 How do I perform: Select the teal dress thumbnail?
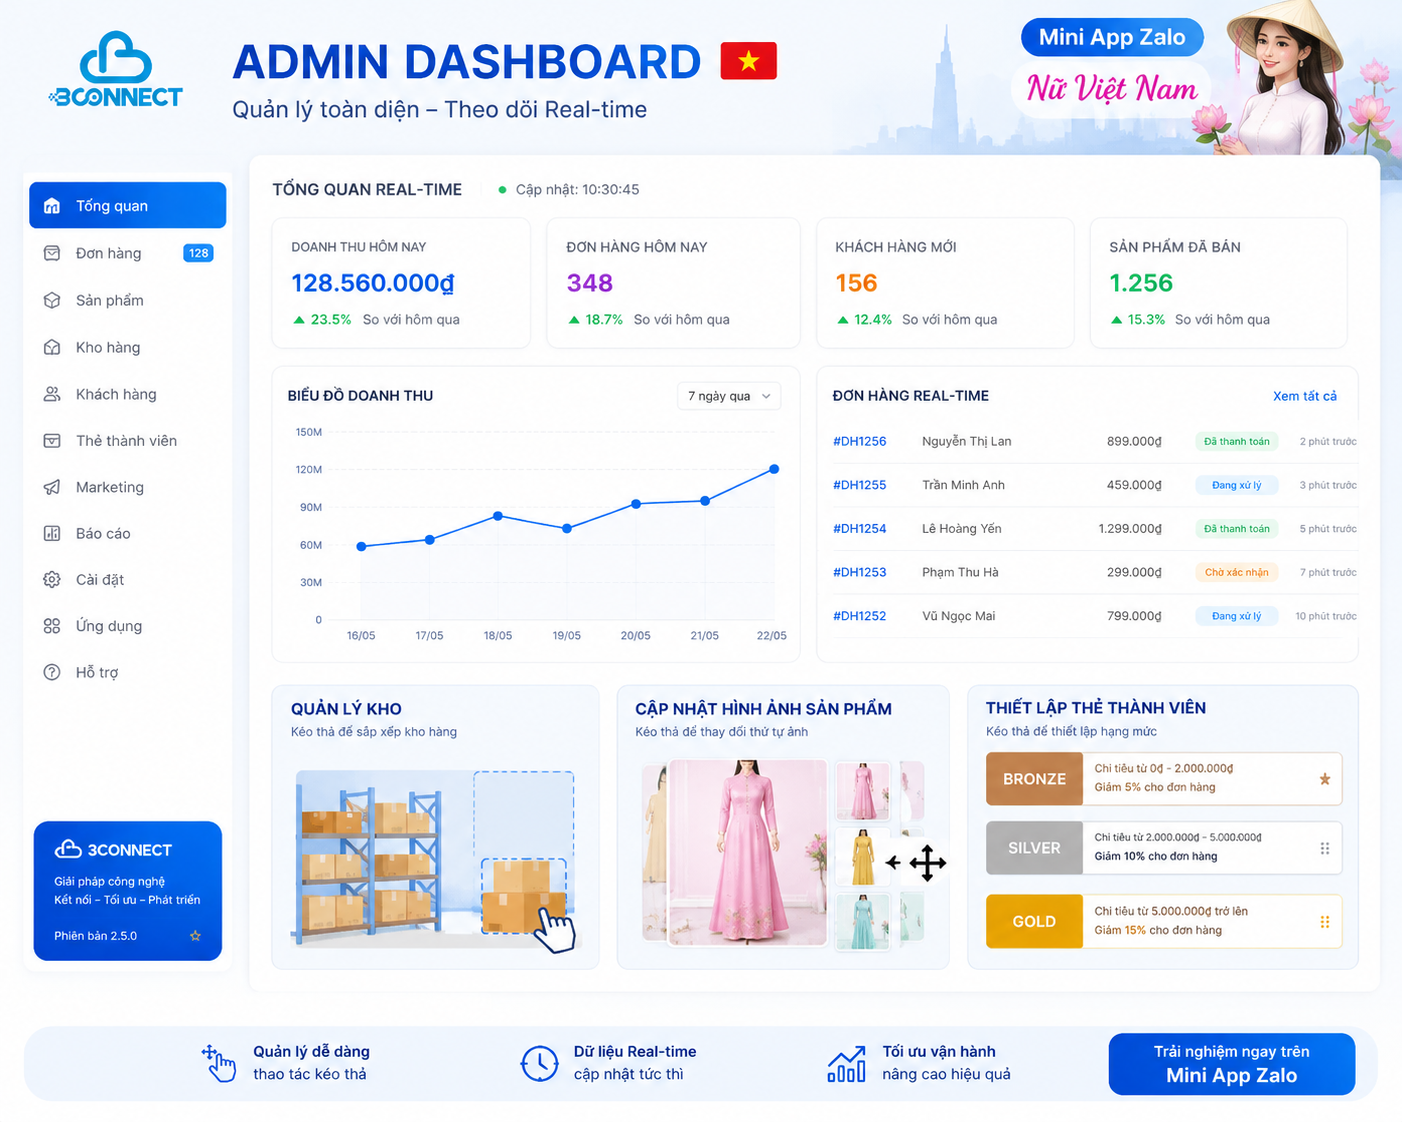[x=862, y=921]
